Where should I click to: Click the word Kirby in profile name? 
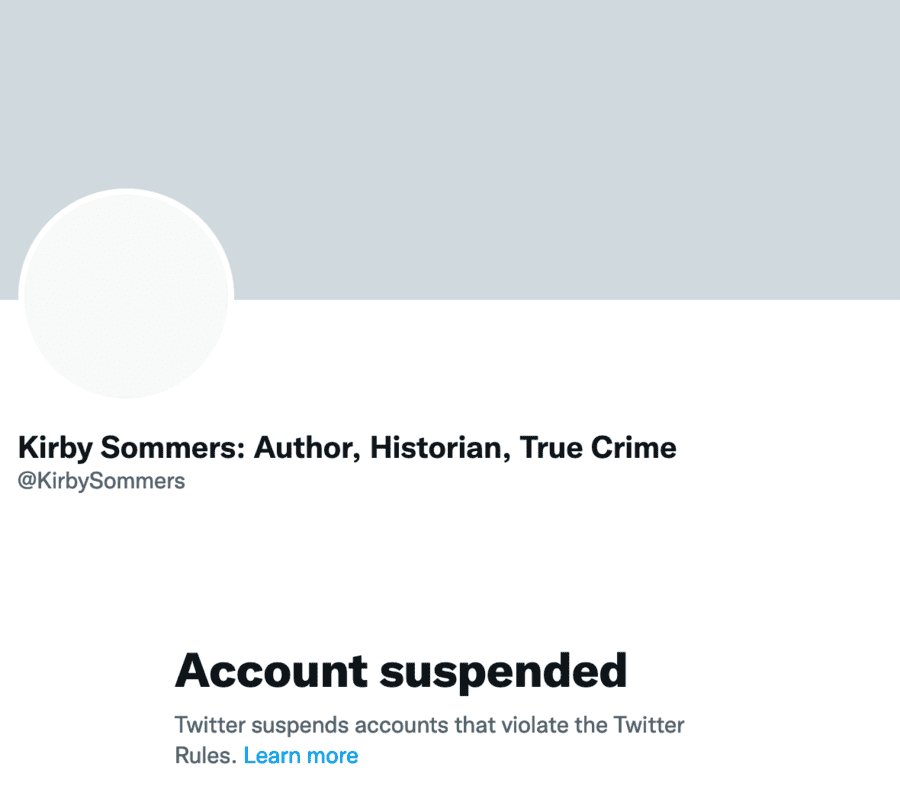(x=48, y=447)
